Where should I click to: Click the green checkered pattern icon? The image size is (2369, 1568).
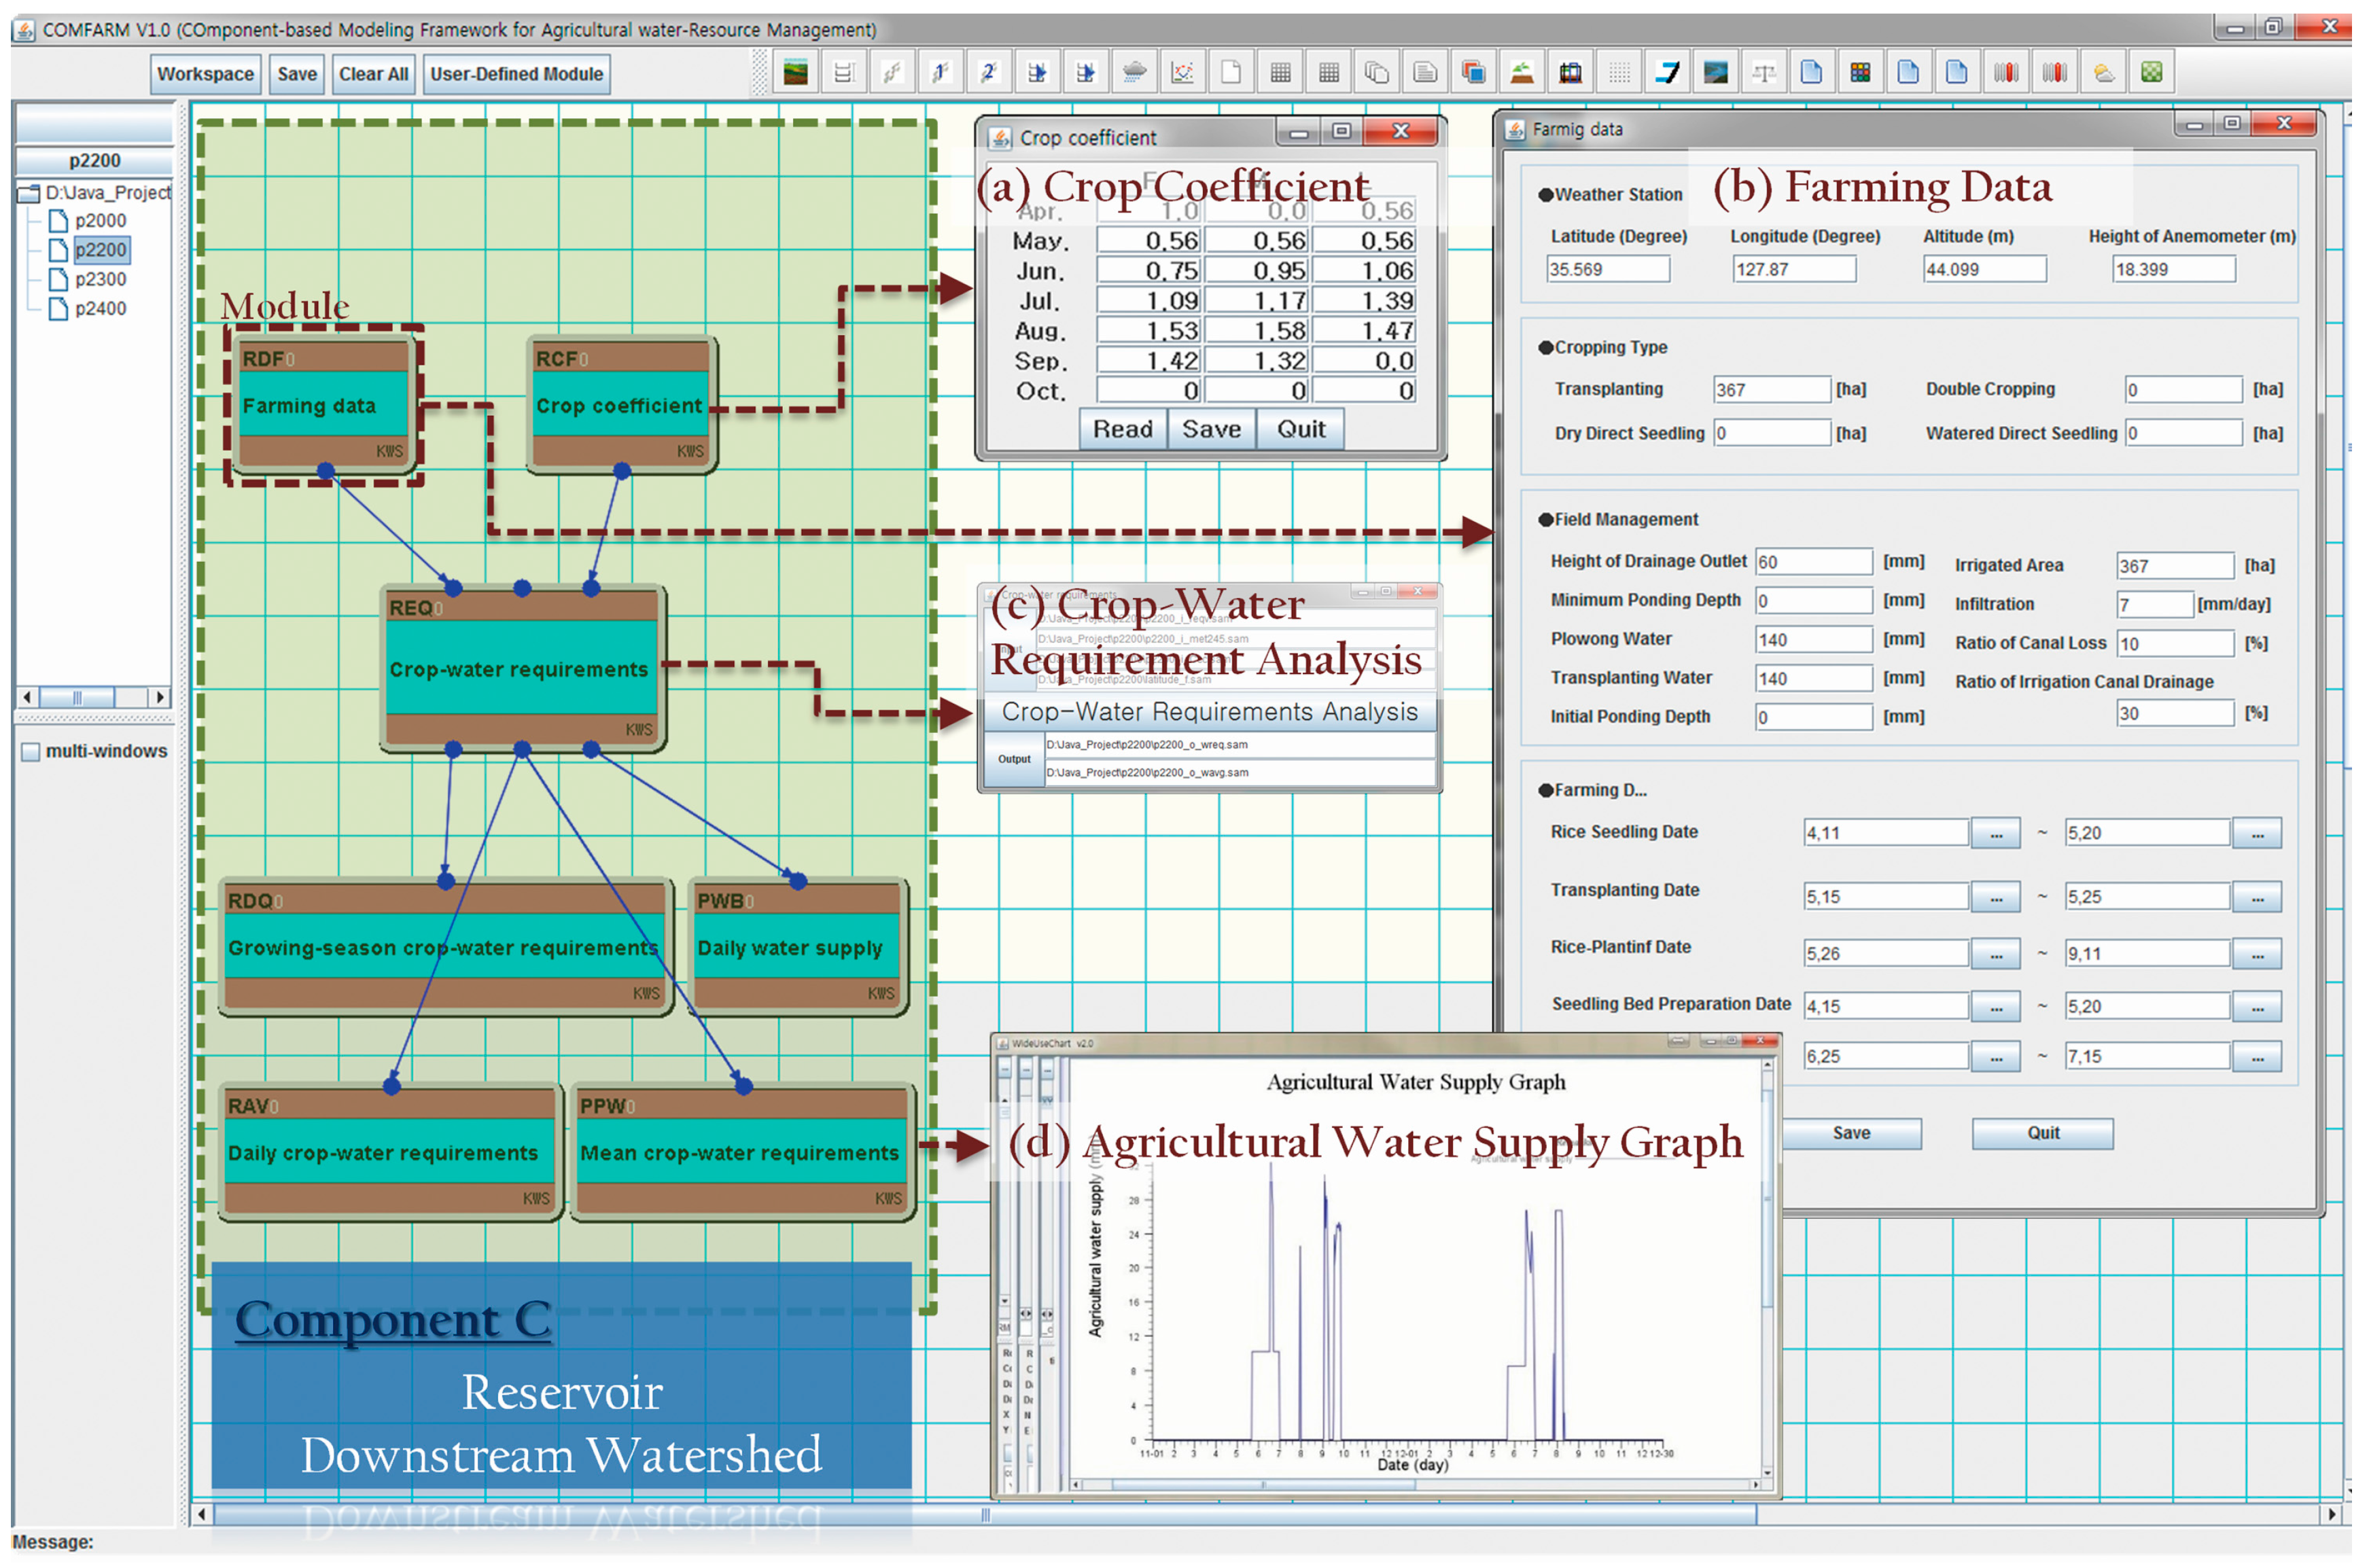(x=2151, y=73)
